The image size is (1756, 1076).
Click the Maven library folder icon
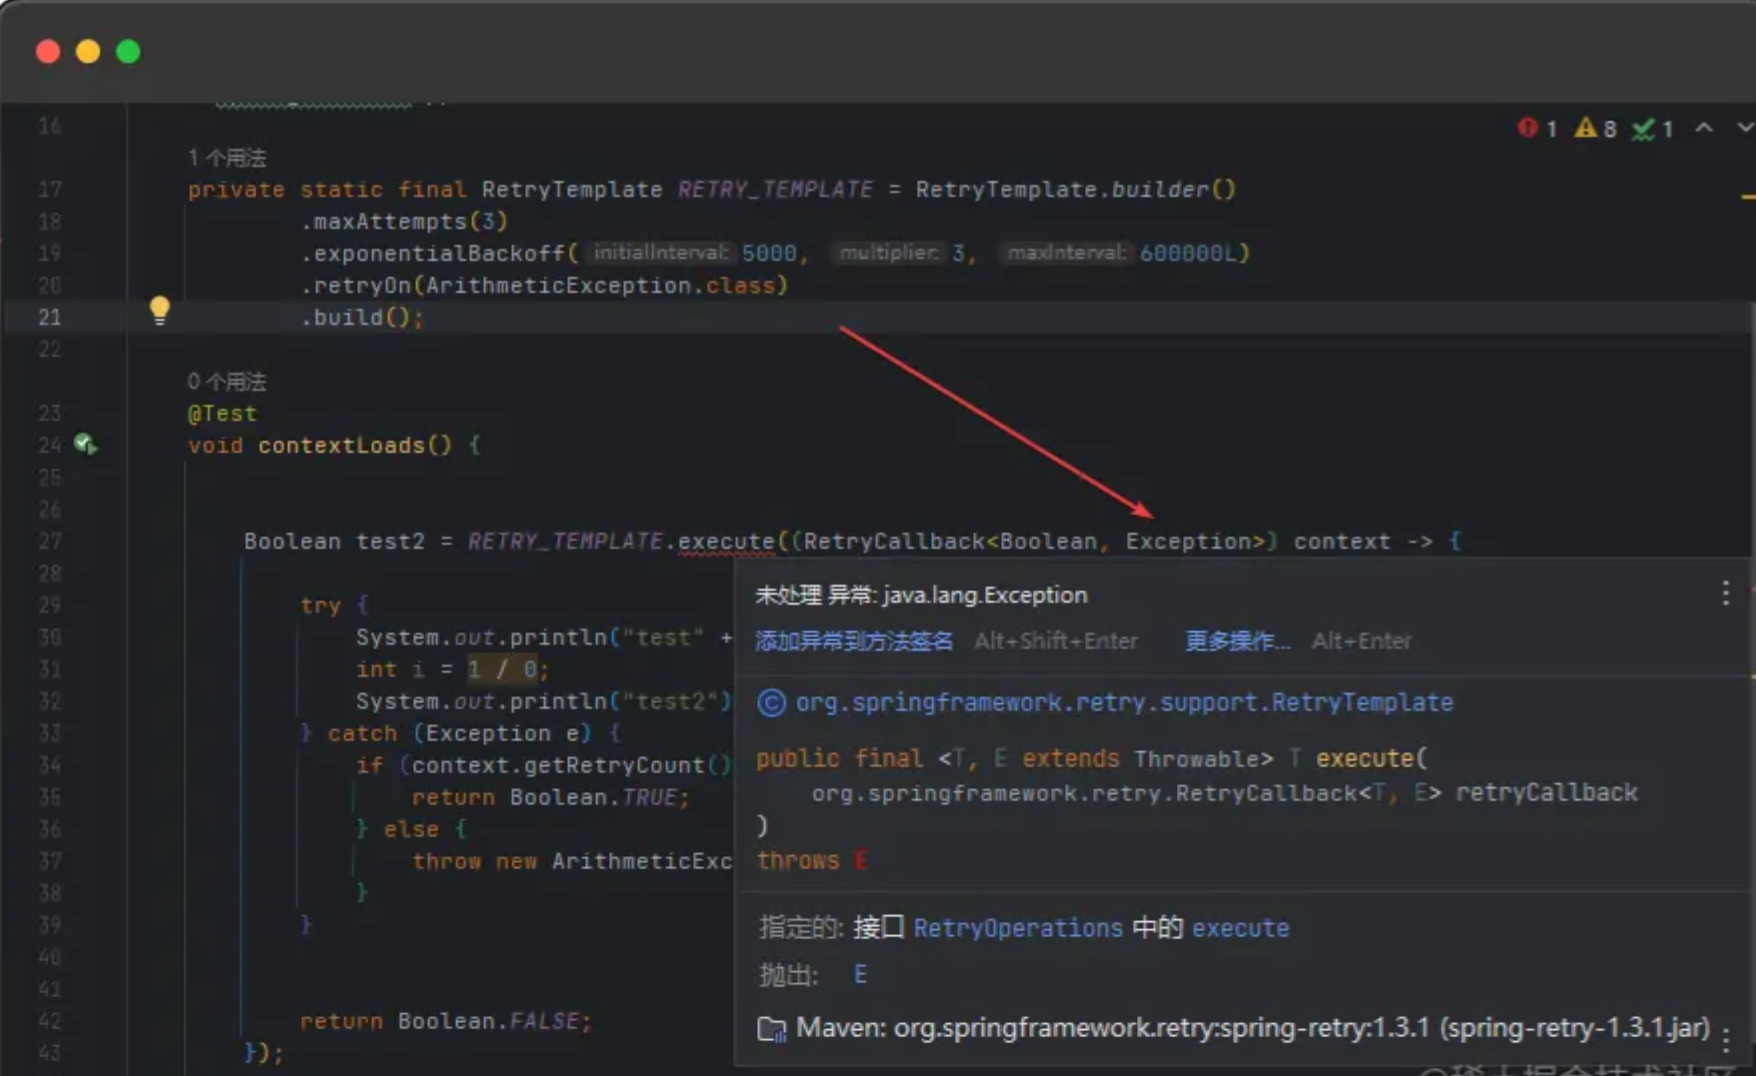(x=772, y=1029)
